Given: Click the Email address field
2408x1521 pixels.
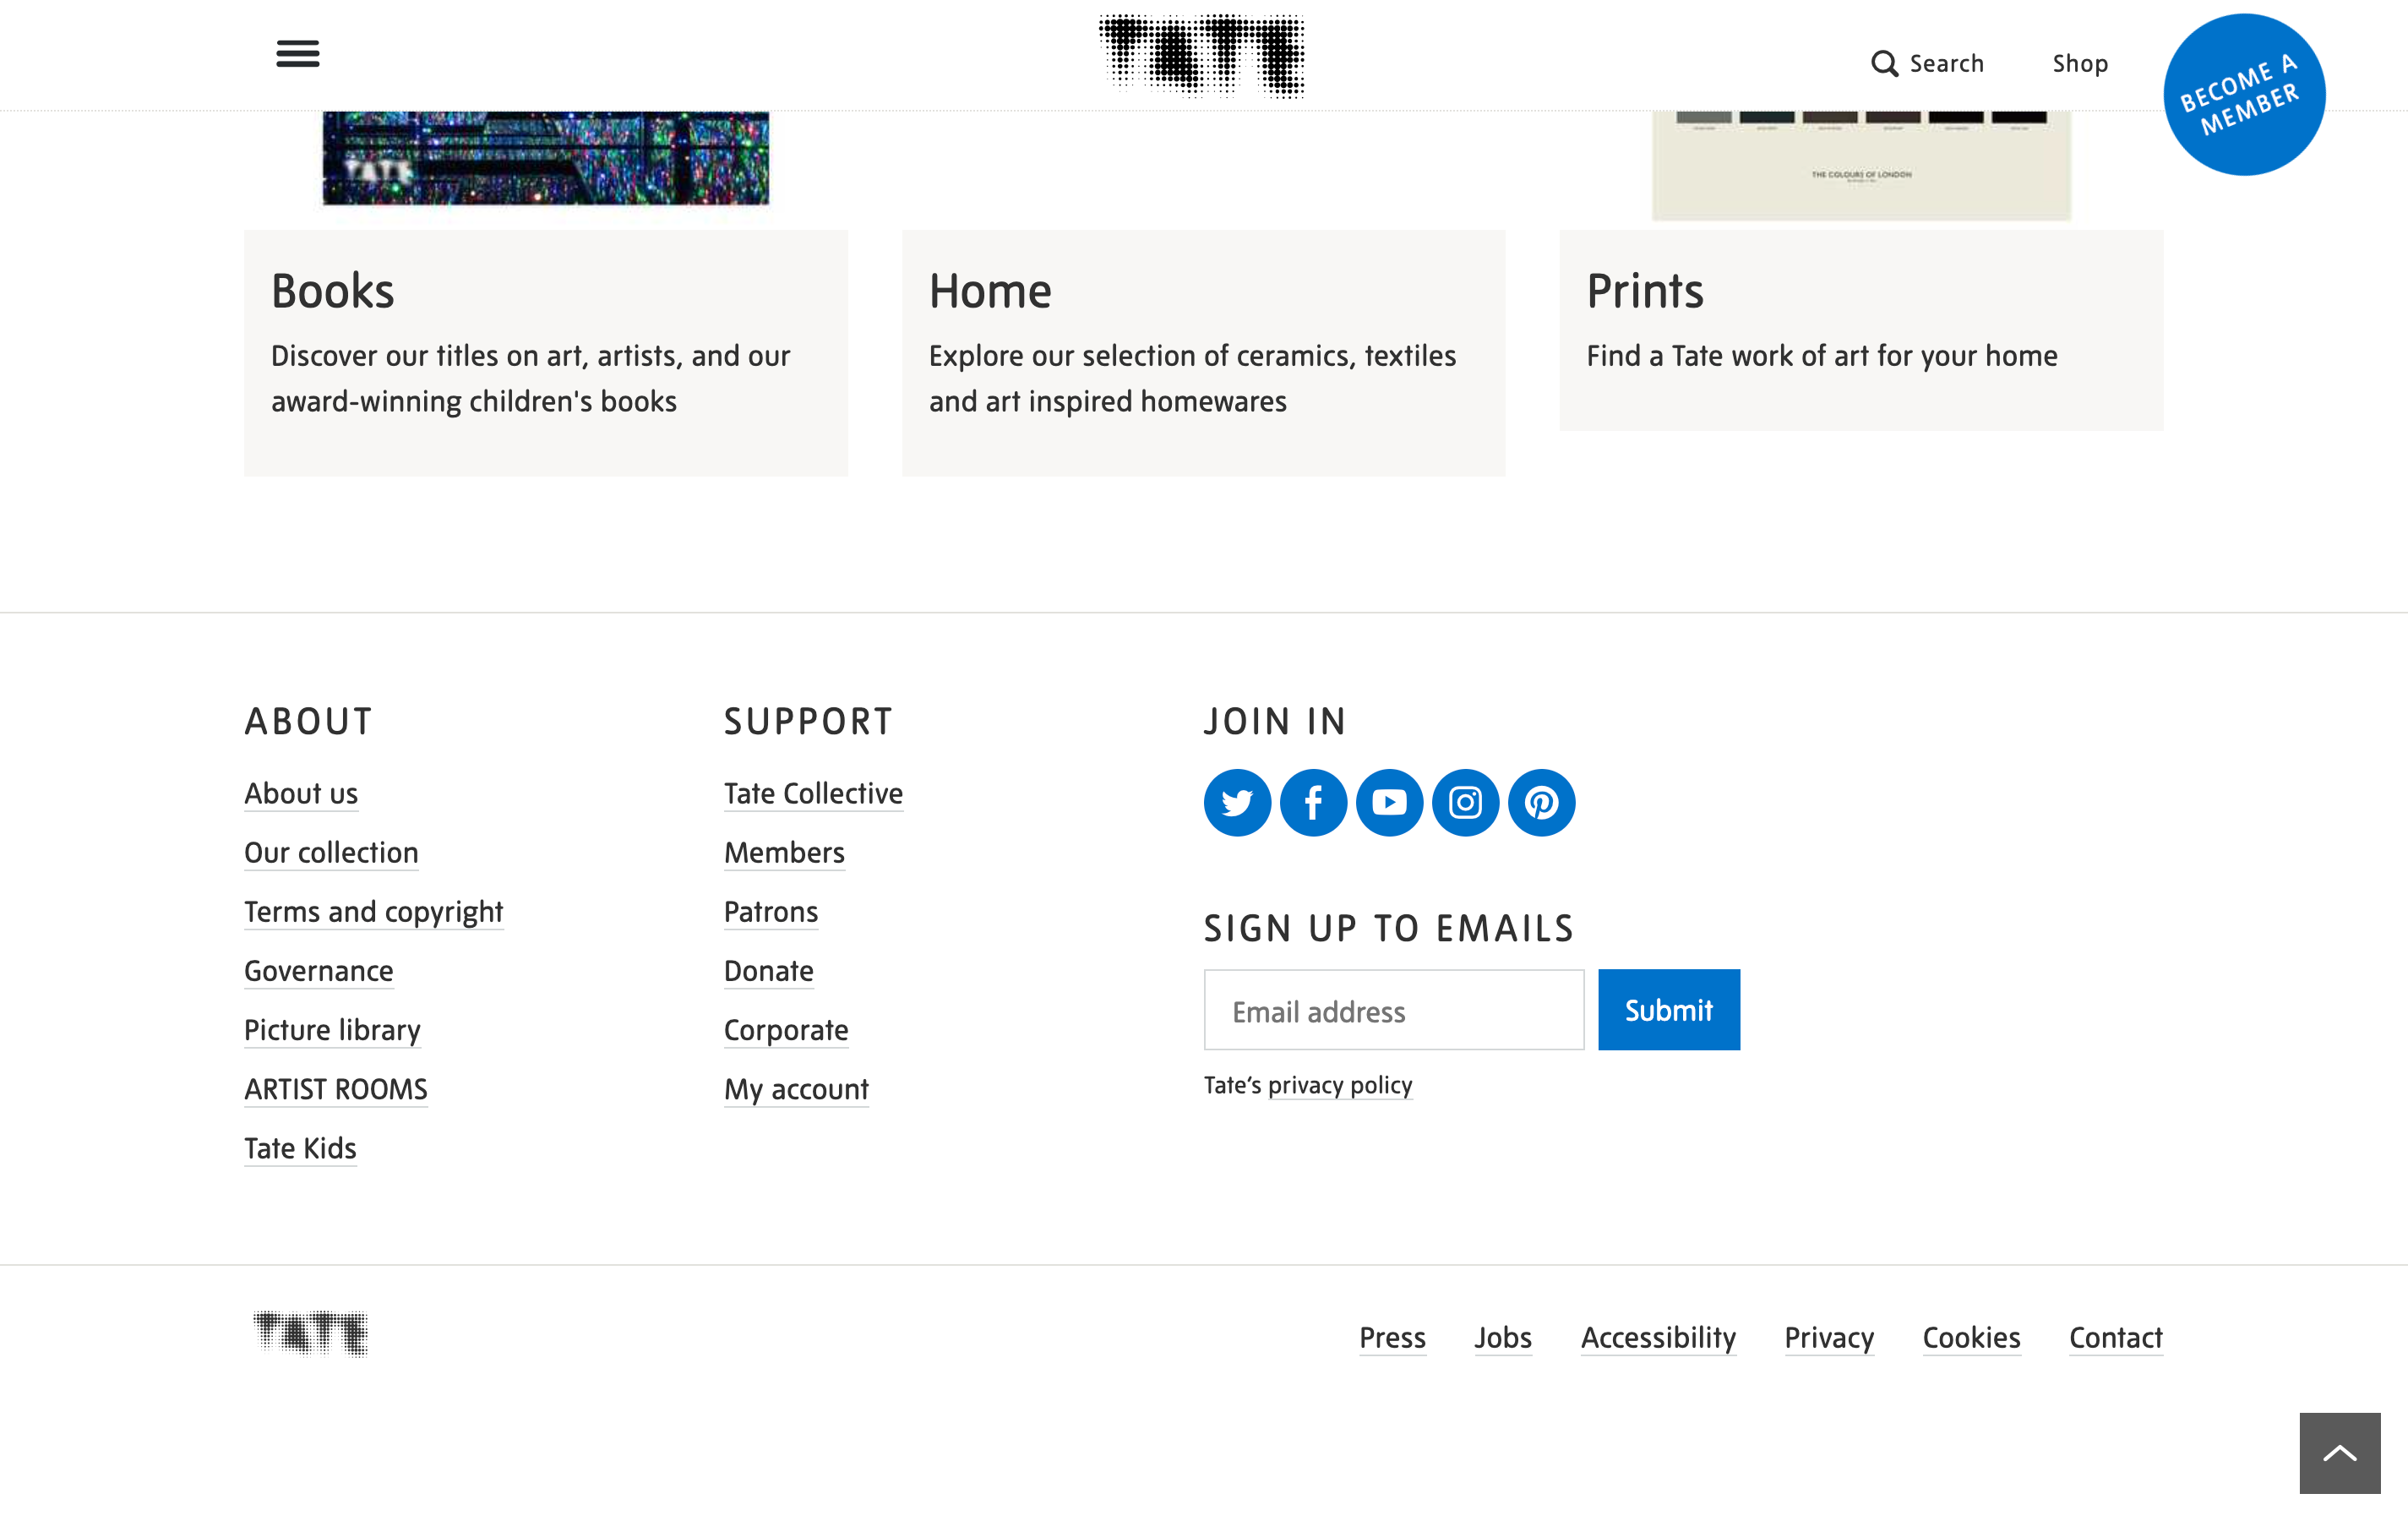Looking at the screenshot, I should tap(1393, 1010).
